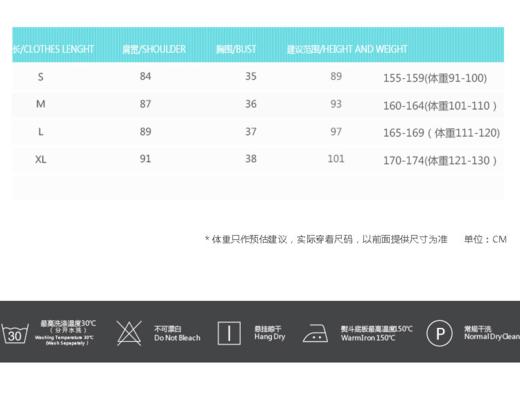Viewport: 520px width, 418px height.
Task: Click the Normal Dry Clean label
Action: click(x=492, y=333)
